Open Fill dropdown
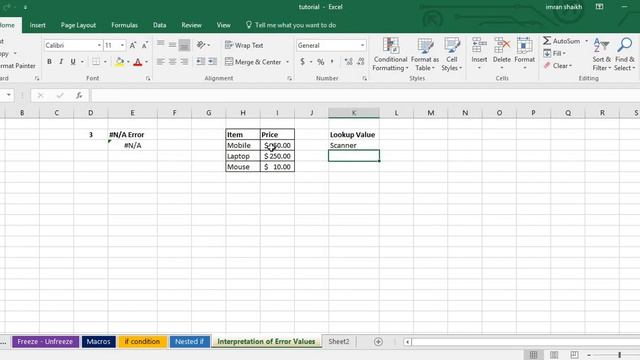The height and width of the screenshot is (360, 640). tap(555, 53)
